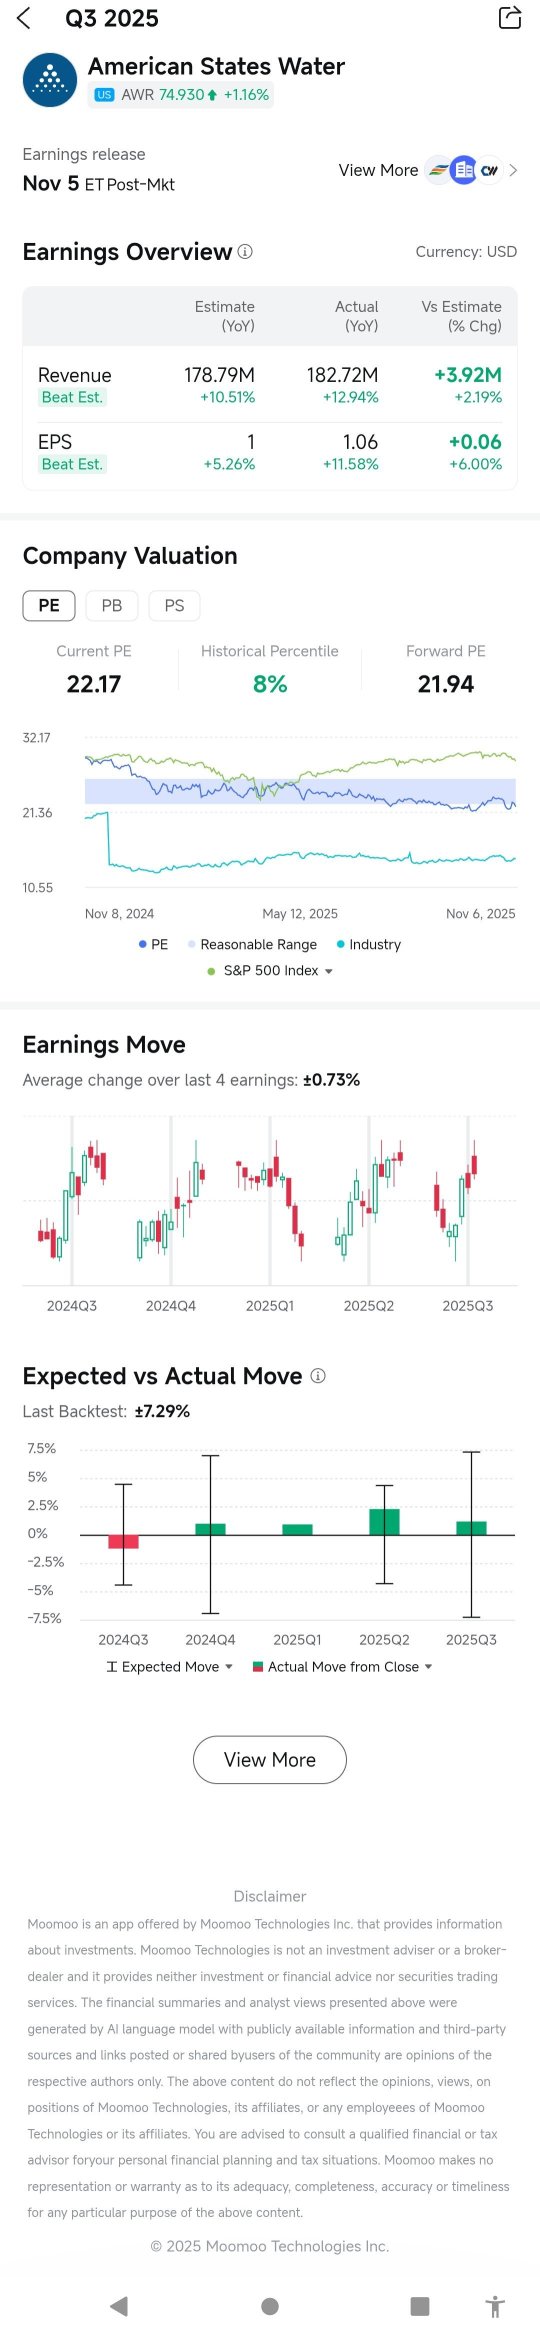This screenshot has width=540, height=2336.
Task: Tap the back arrow icon
Action: click(24, 18)
